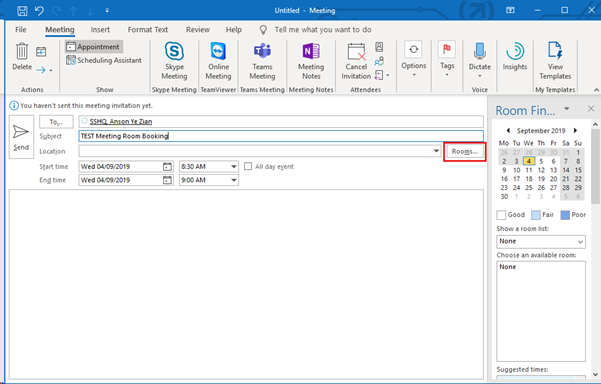Image resolution: width=601 pixels, height=384 pixels.
Task: Expand the Location dropdown arrow
Action: [x=436, y=151]
